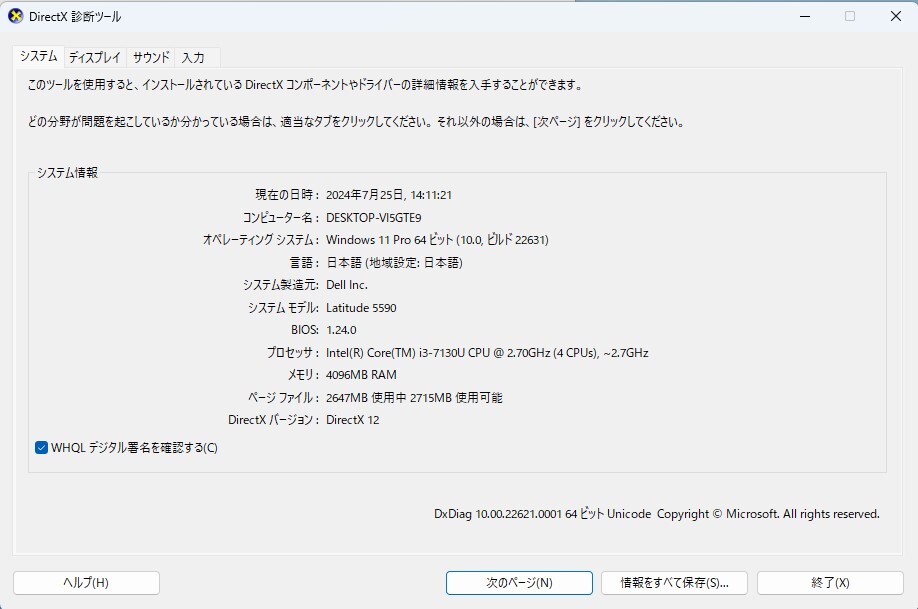Viewport: 918px width, 609px height.
Task: Exit the tool with 終了(X)
Action: (x=830, y=583)
